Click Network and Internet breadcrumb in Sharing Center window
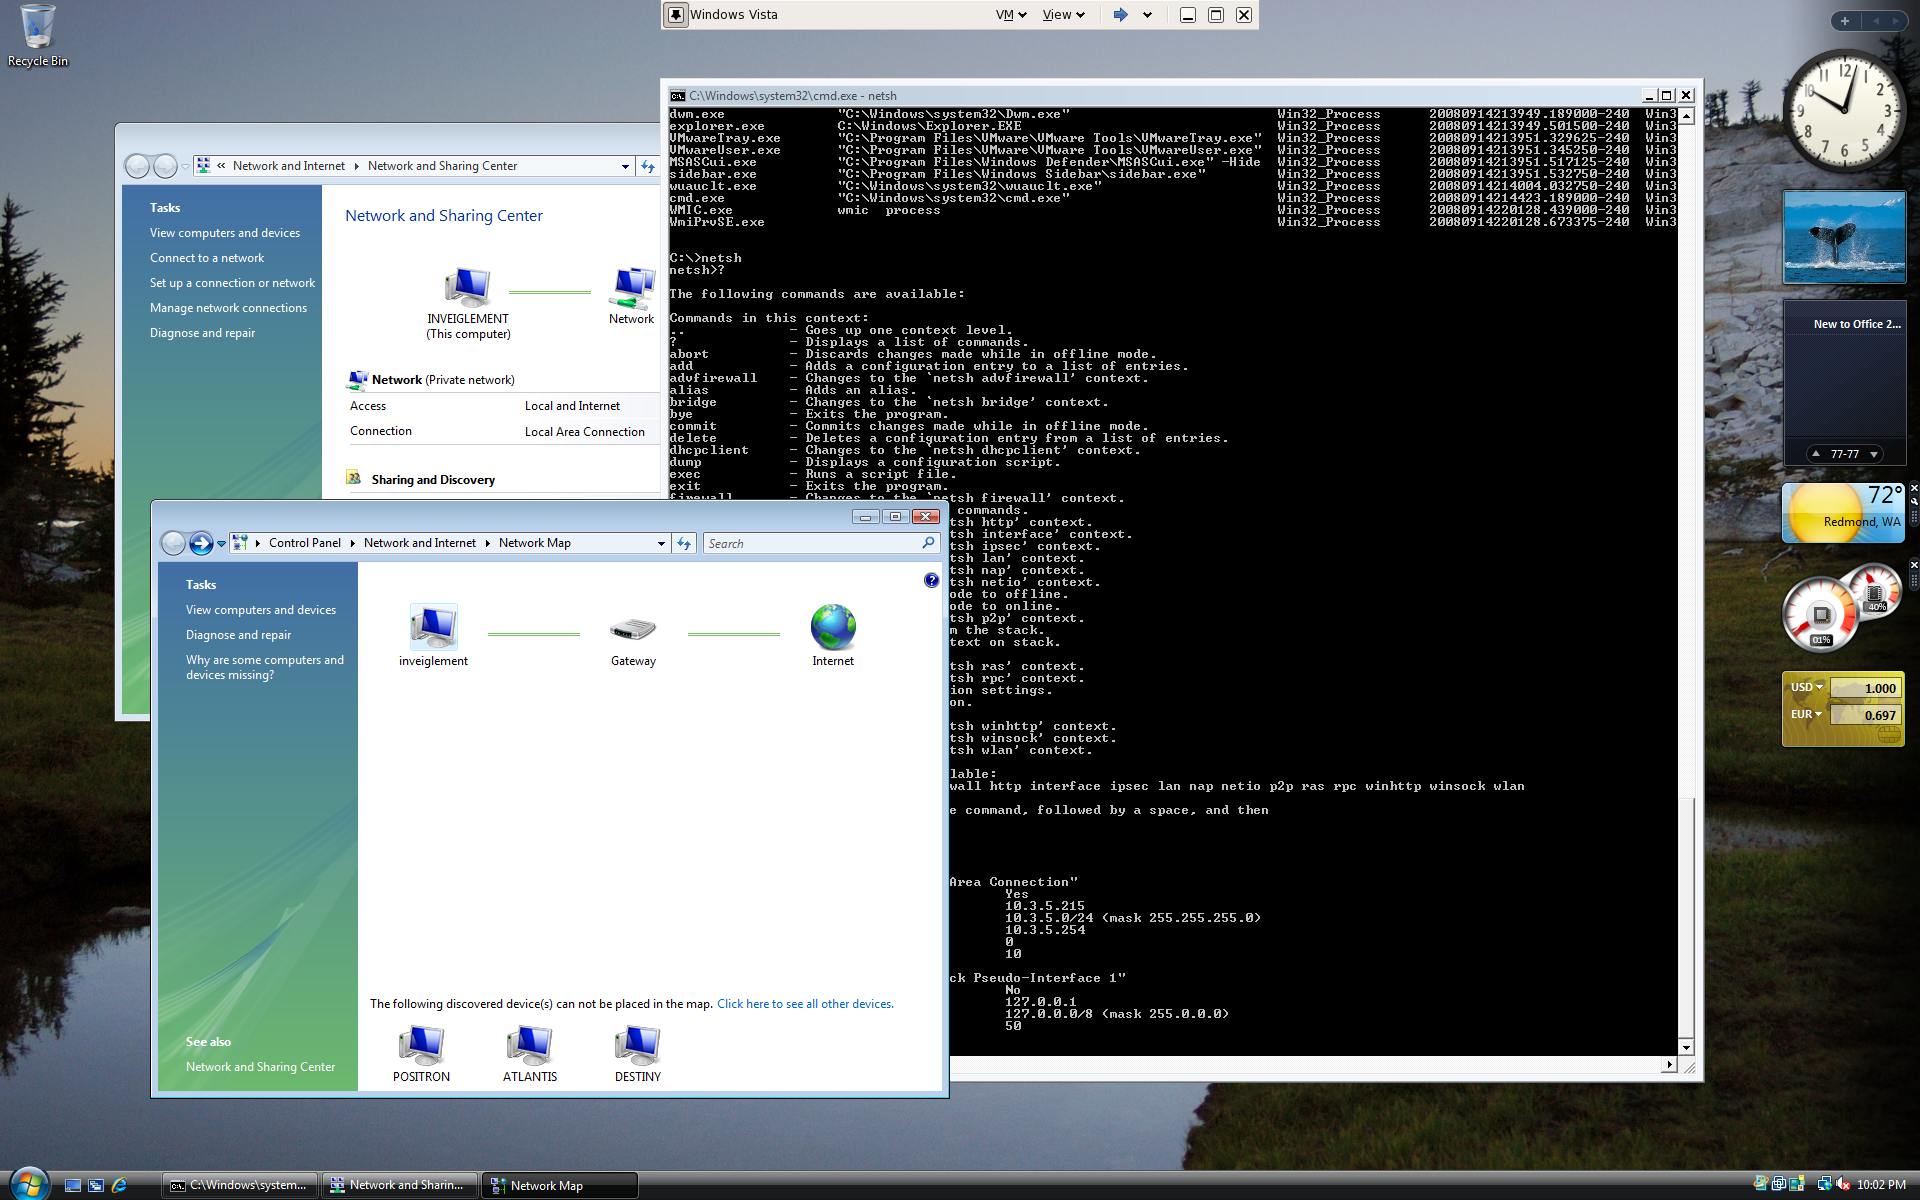Screen dimensions: 1920x1200 [289, 166]
